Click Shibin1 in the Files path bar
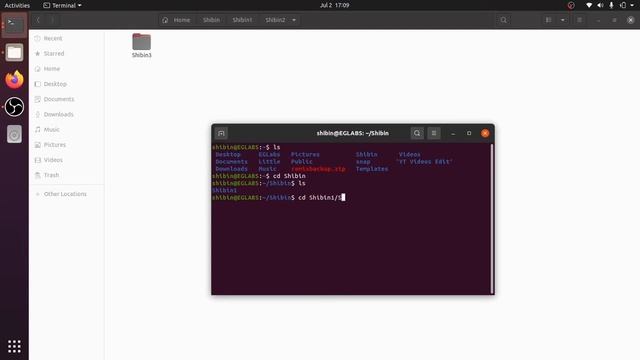This screenshot has width=640, height=360. click(242, 20)
